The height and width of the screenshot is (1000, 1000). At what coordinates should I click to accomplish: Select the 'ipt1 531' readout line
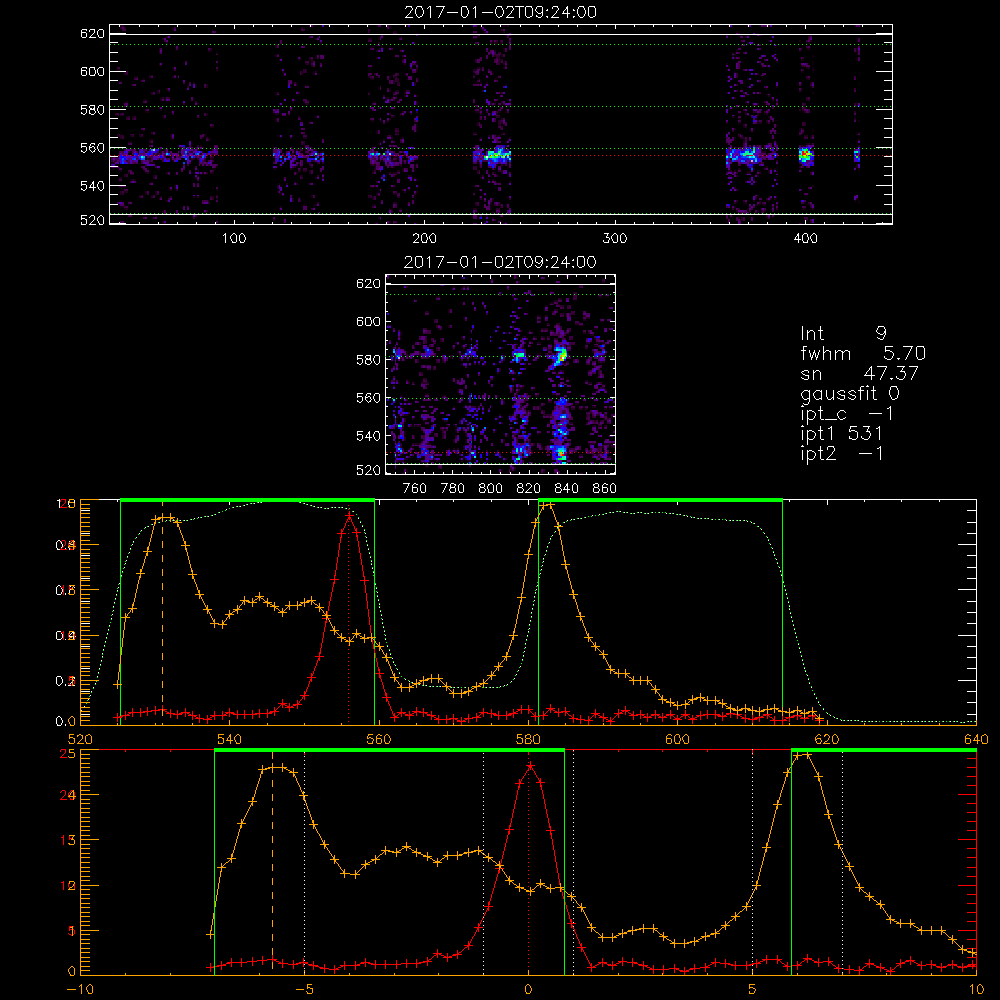click(x=841, y=434)
